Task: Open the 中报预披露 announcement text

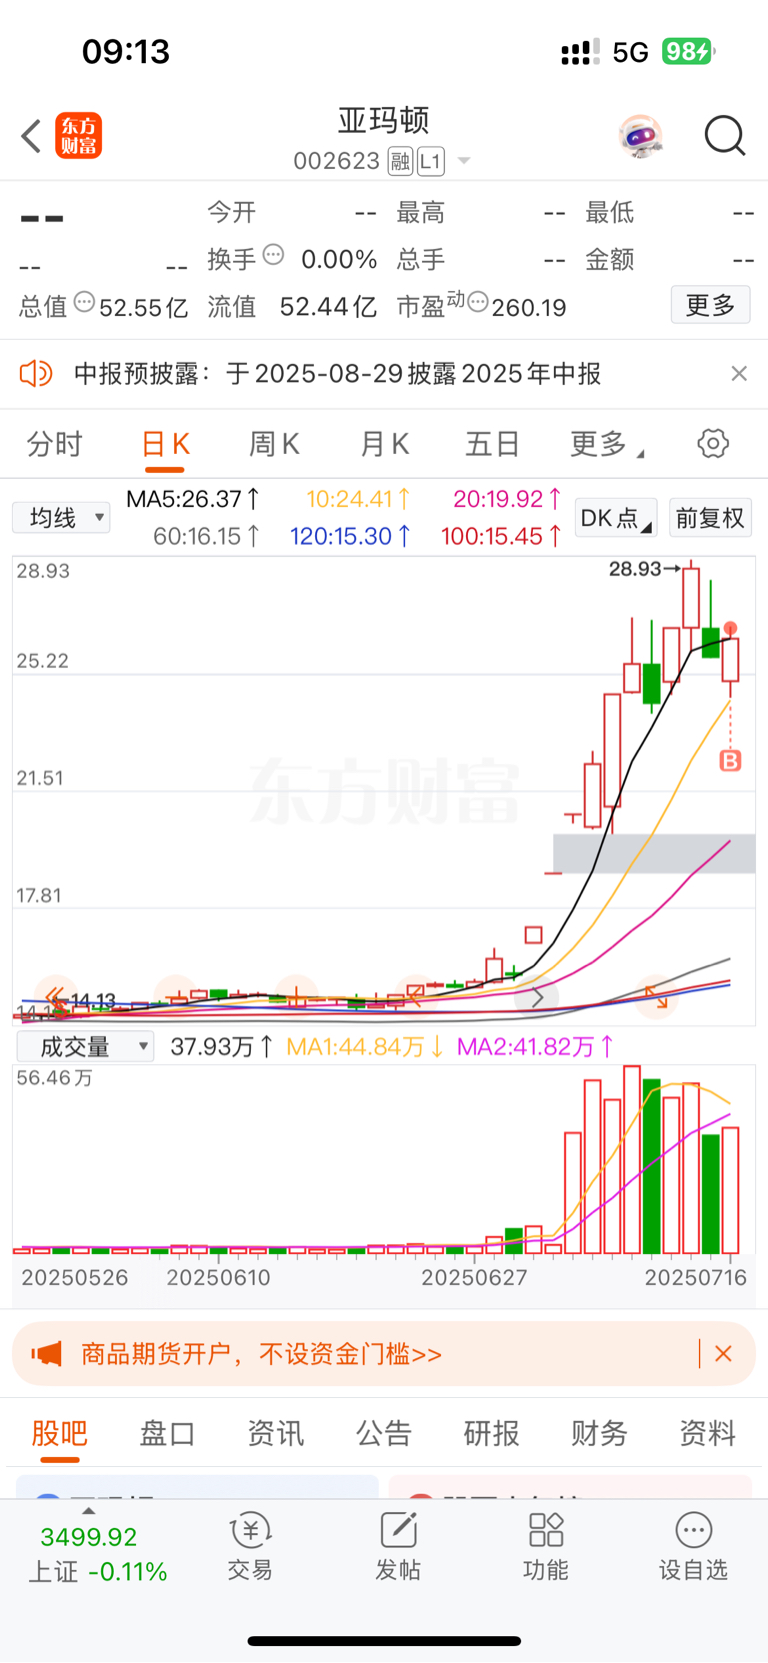Action: click(x=338, y=374)
